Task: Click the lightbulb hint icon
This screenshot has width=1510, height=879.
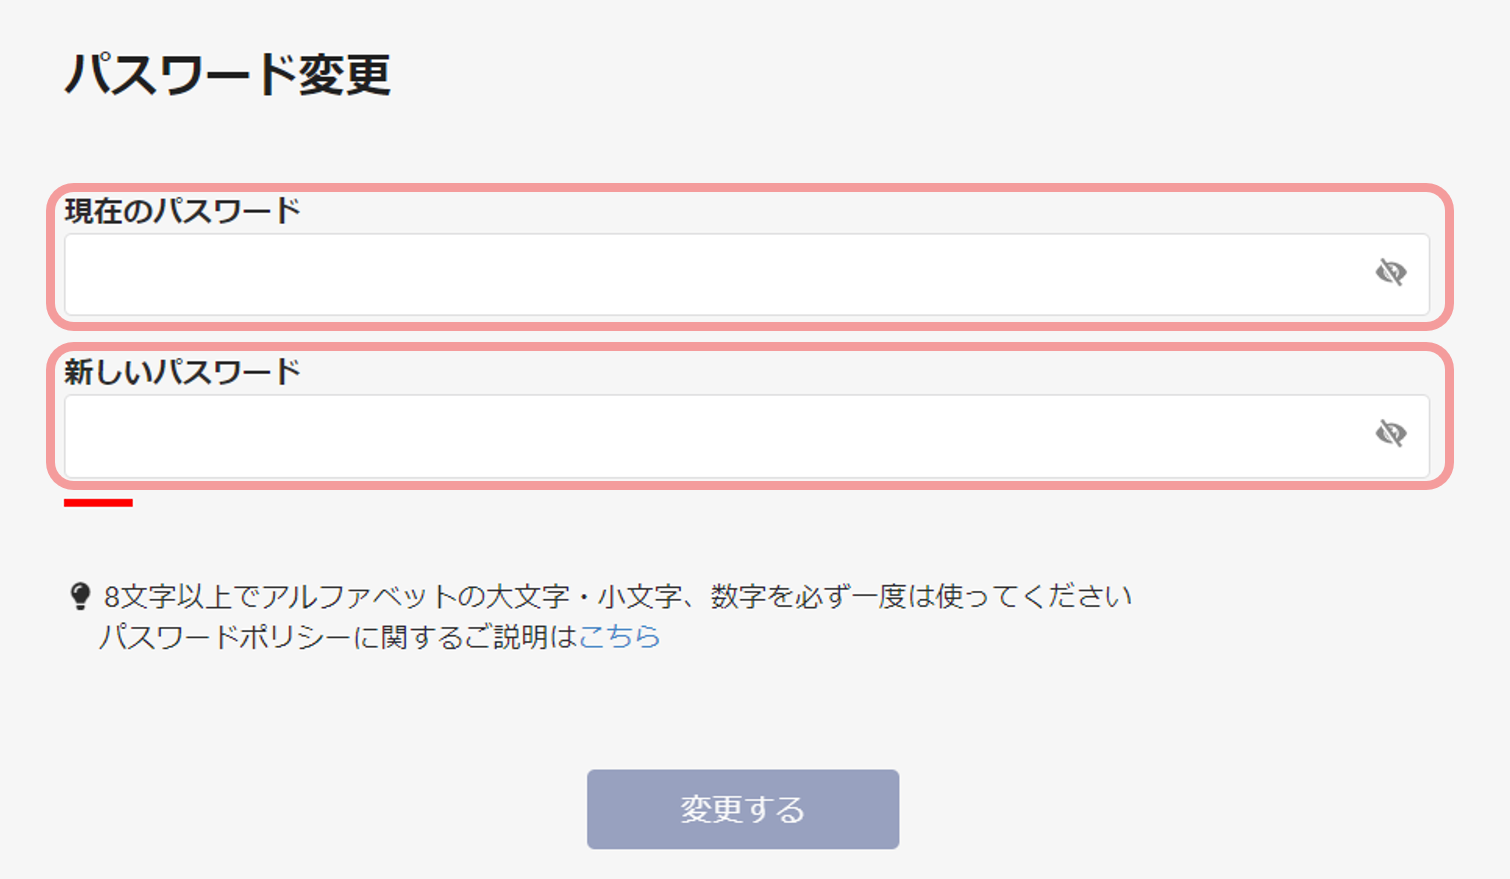Action: (80, 597)
